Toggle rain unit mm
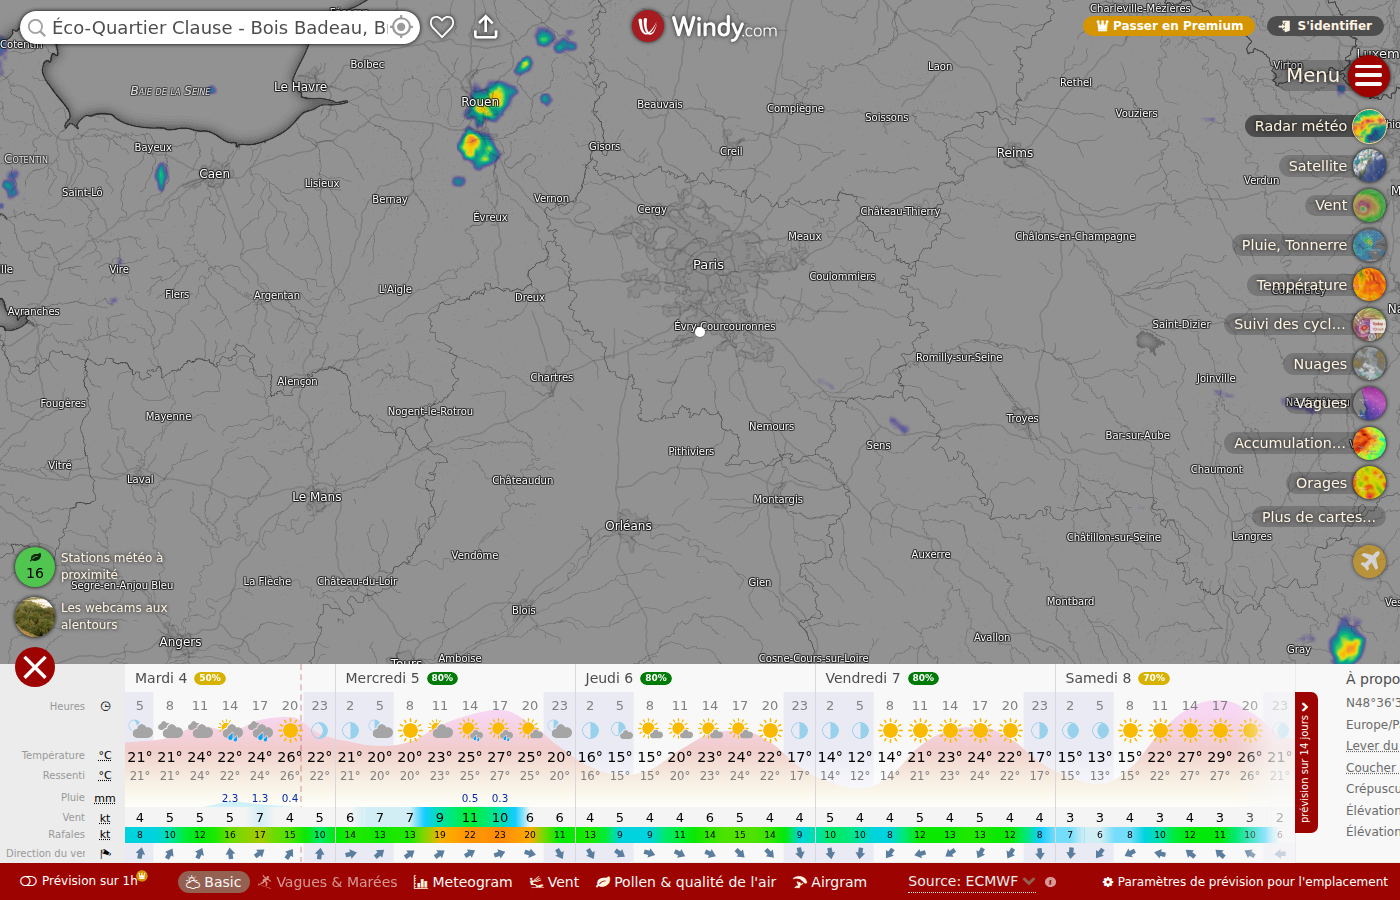Image resolution: width=1400 pixels, height=900 pixels. [x=105, y=798]
